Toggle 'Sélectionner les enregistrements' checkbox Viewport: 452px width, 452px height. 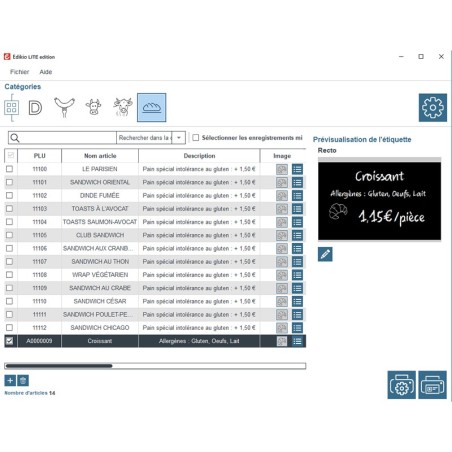(196, 138)
